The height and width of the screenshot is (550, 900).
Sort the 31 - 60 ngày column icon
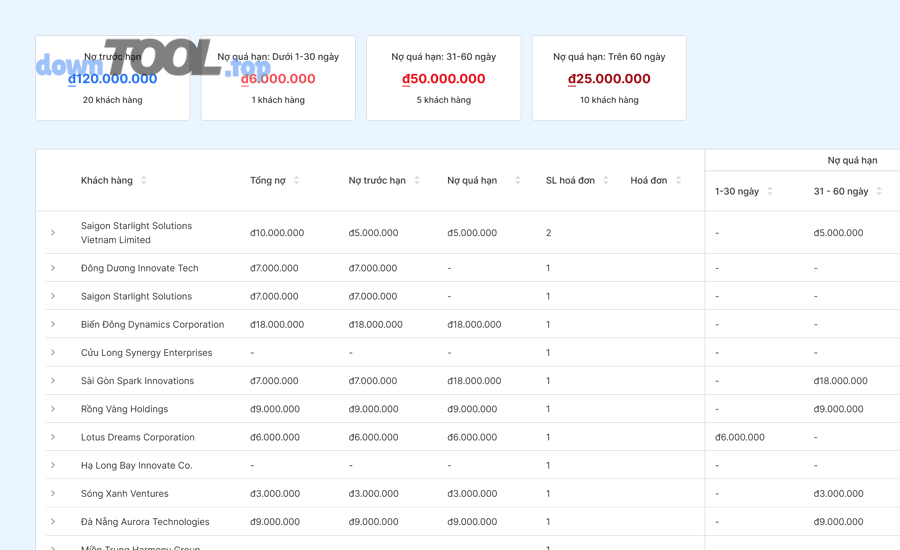click(x=879, y=191)
